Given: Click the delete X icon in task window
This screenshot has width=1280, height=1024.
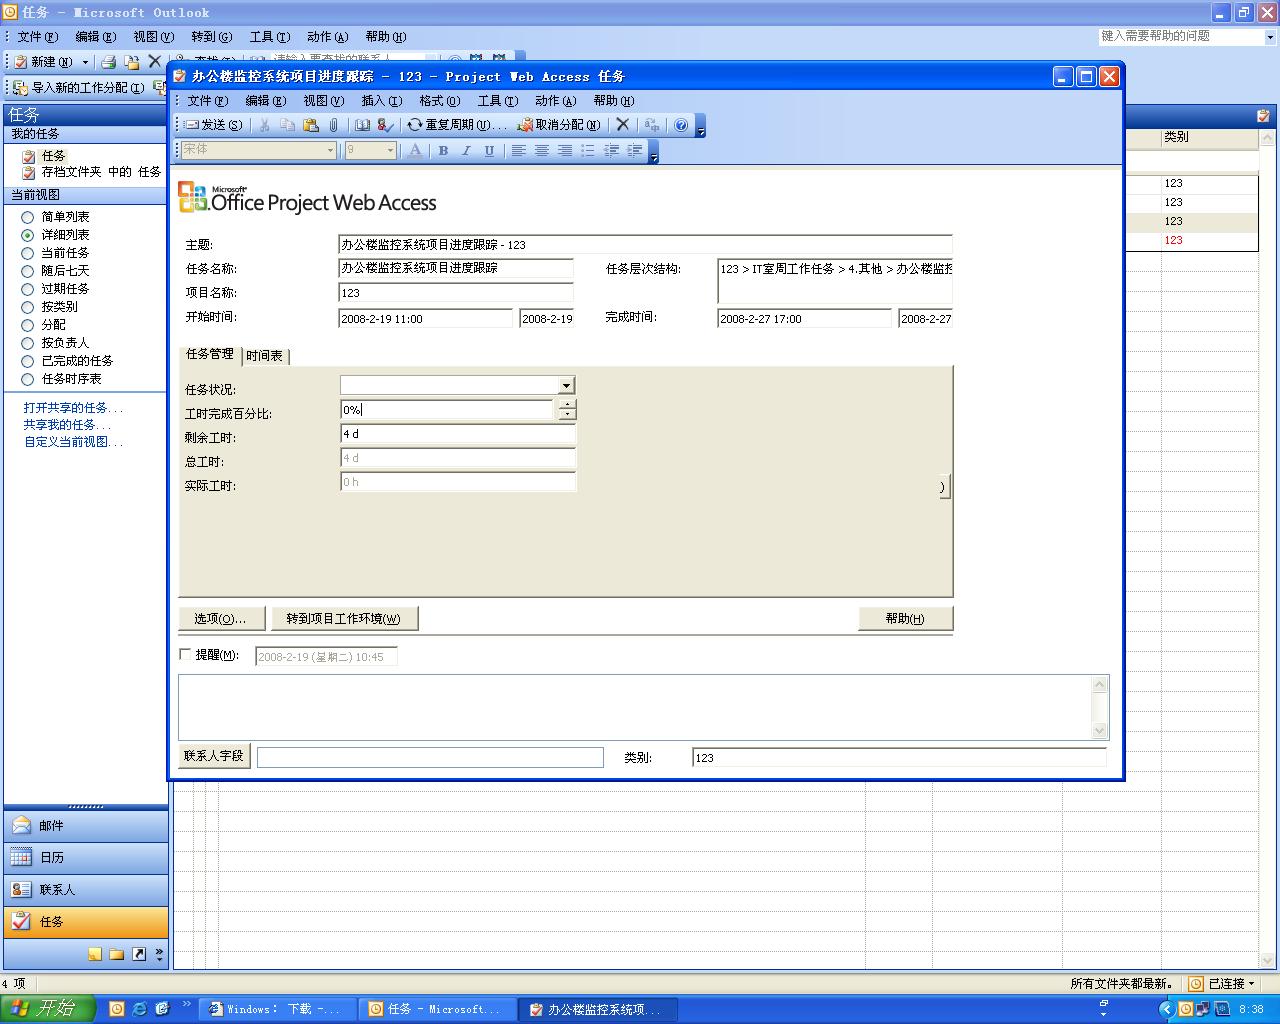Looking at the screenshot, I should pyautogui.click(x=623, y=125).
